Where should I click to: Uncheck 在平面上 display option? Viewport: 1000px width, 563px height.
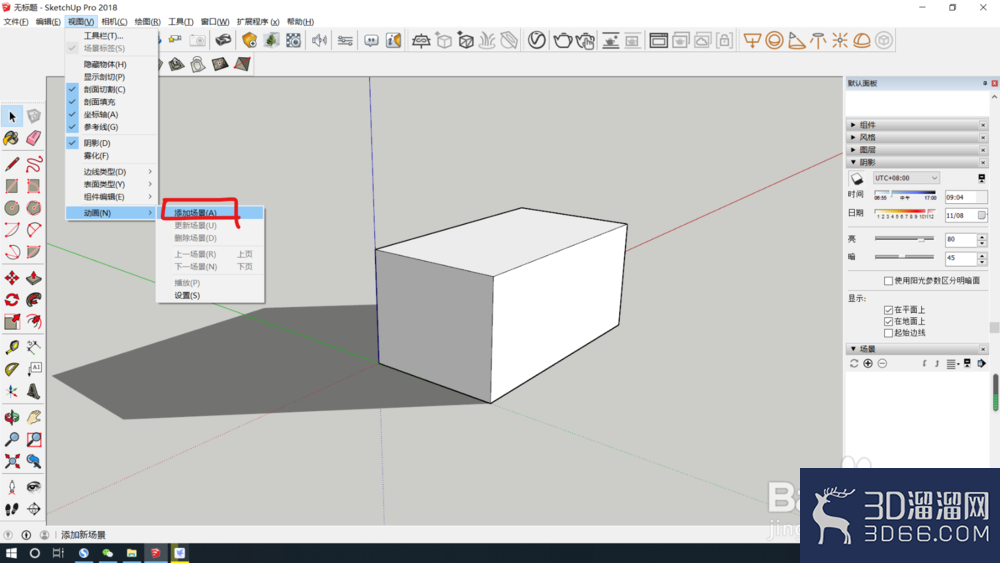[x=888, y=310]
